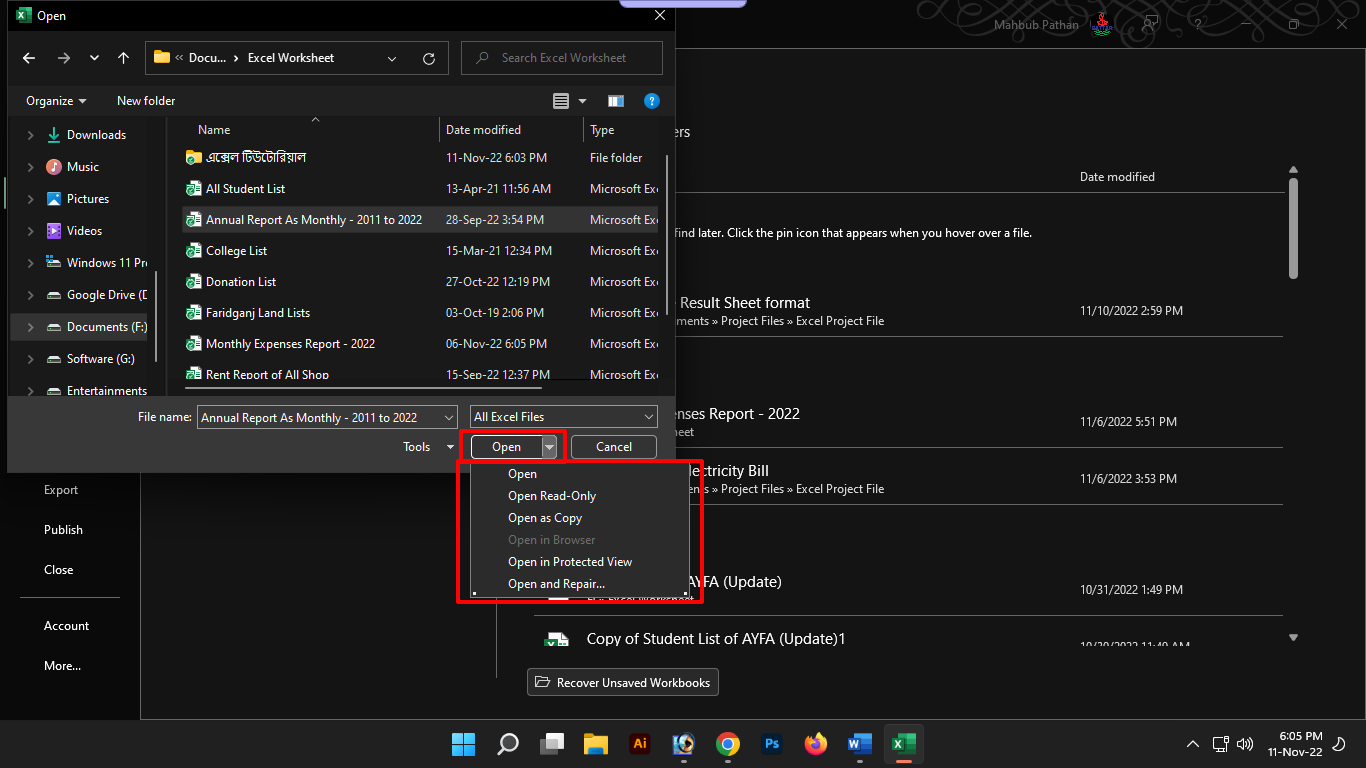Image resolution: width=1366 pixels, height=768 pixels.
Task: Click Recover Unsaved Workbooks button
Action: click(x=622, y=683)
